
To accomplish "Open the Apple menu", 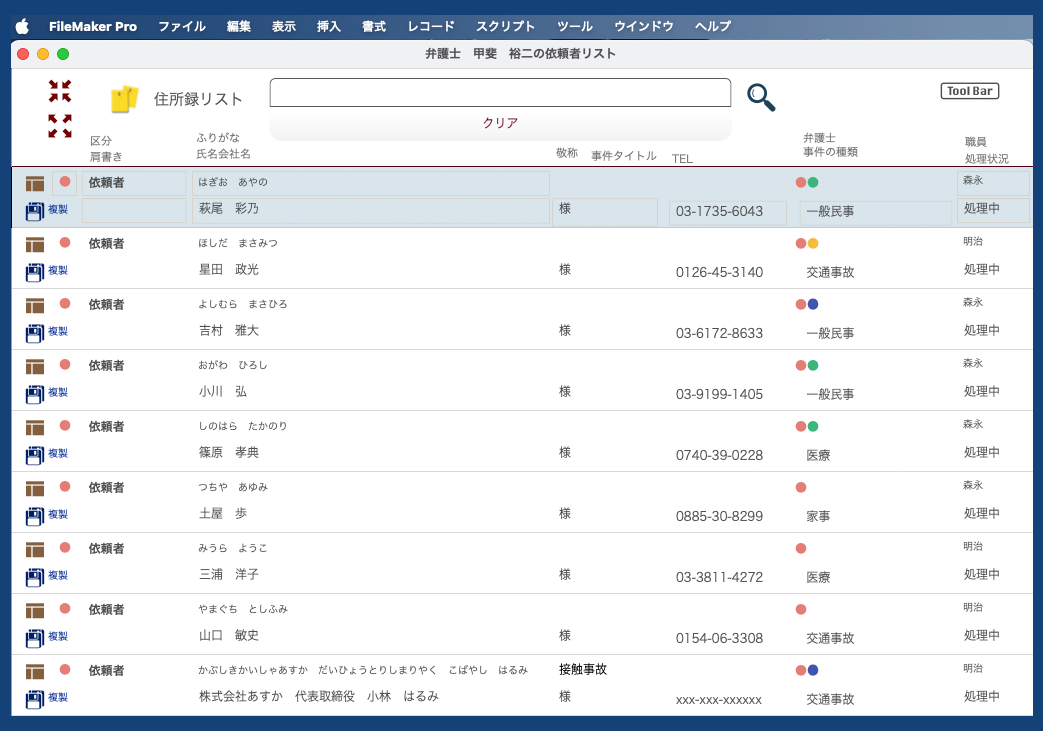I will pos(22,27).
